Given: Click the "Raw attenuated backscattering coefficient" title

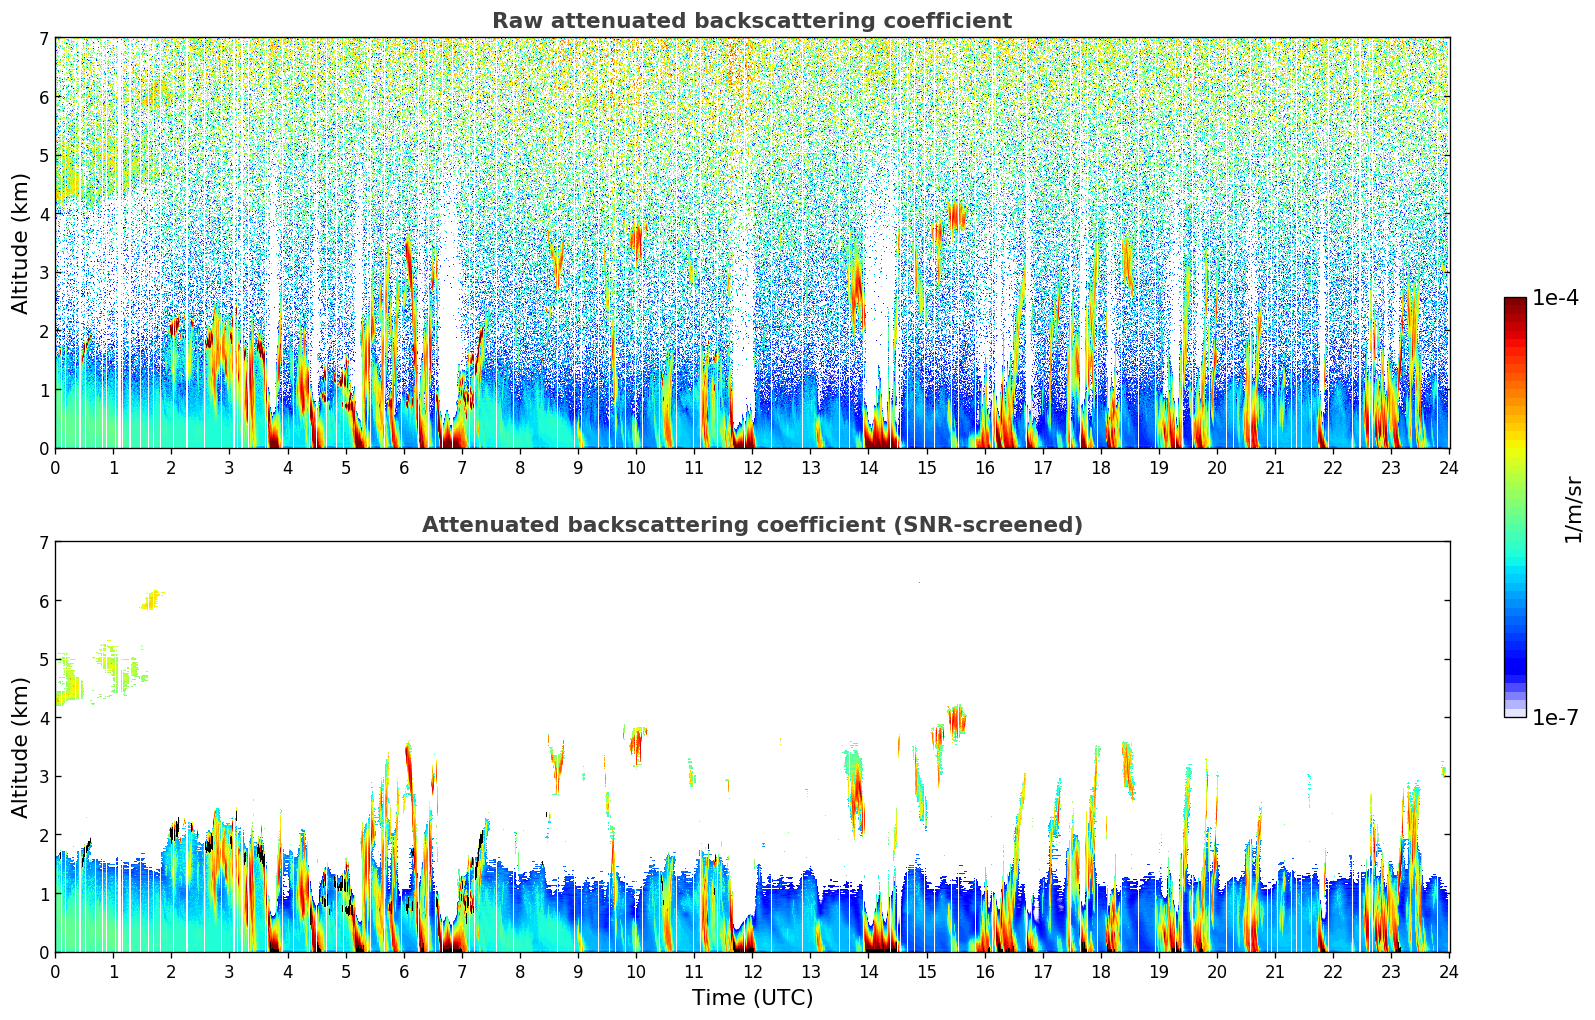Looking at the screenshot, I should [751, 21].
